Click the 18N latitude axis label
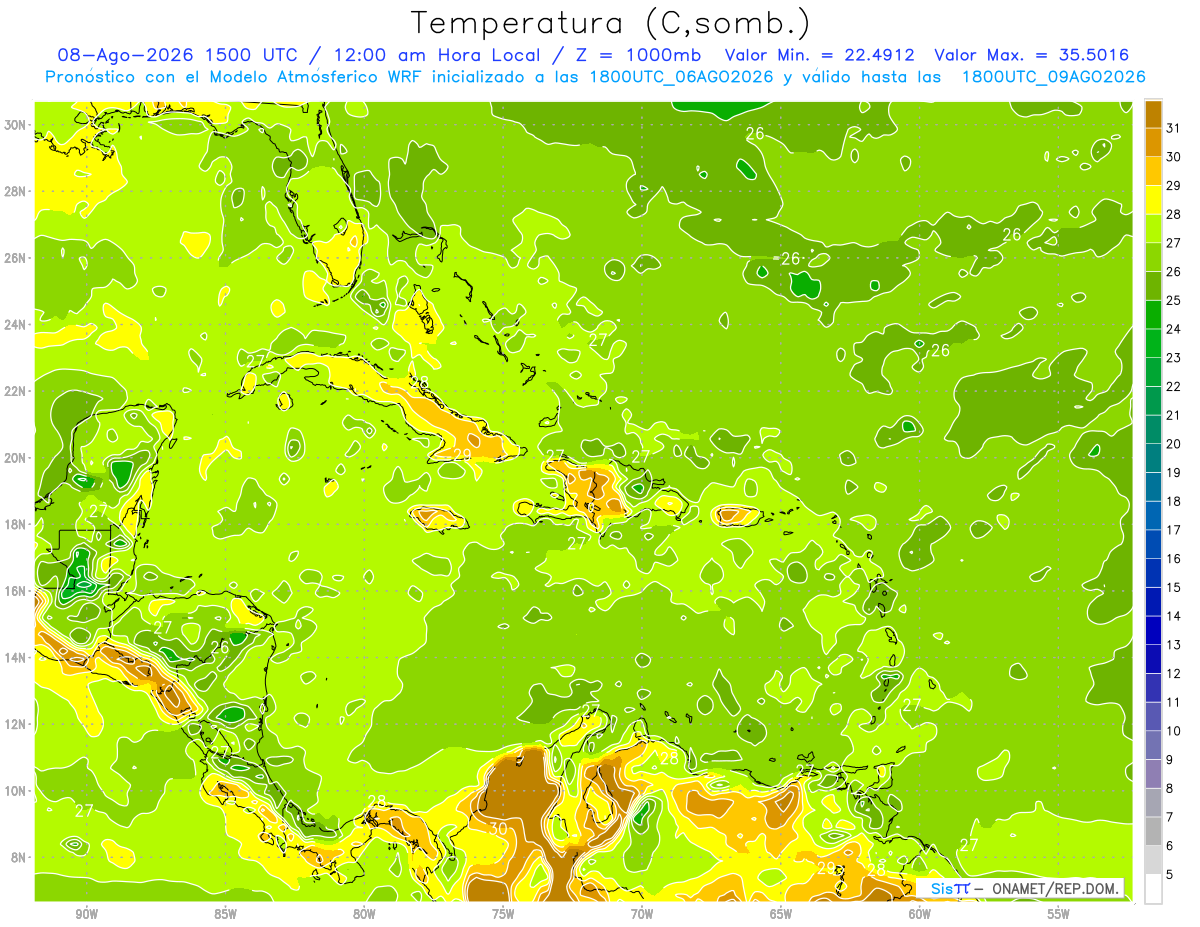Image resolution: width=1200 pixels, height=927 pixels. coord(17,524)
